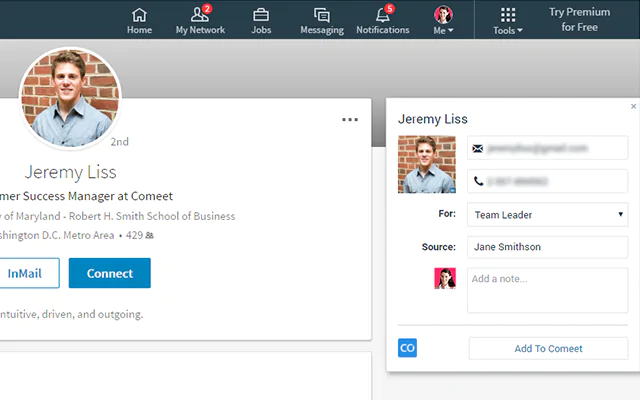The width and height of the screenshot is (640, 400).
Task: Open the Messaging icon
Action: (322, 20)
